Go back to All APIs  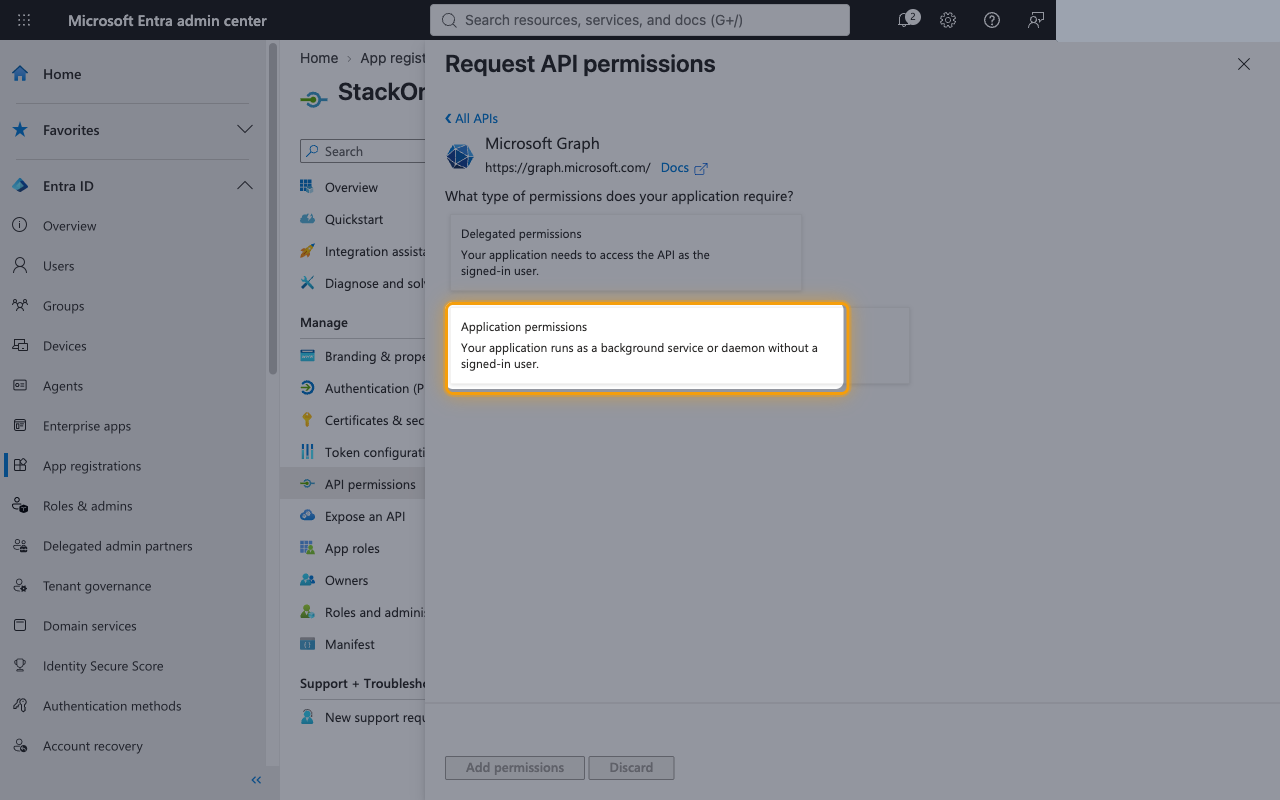coord(471,118)
